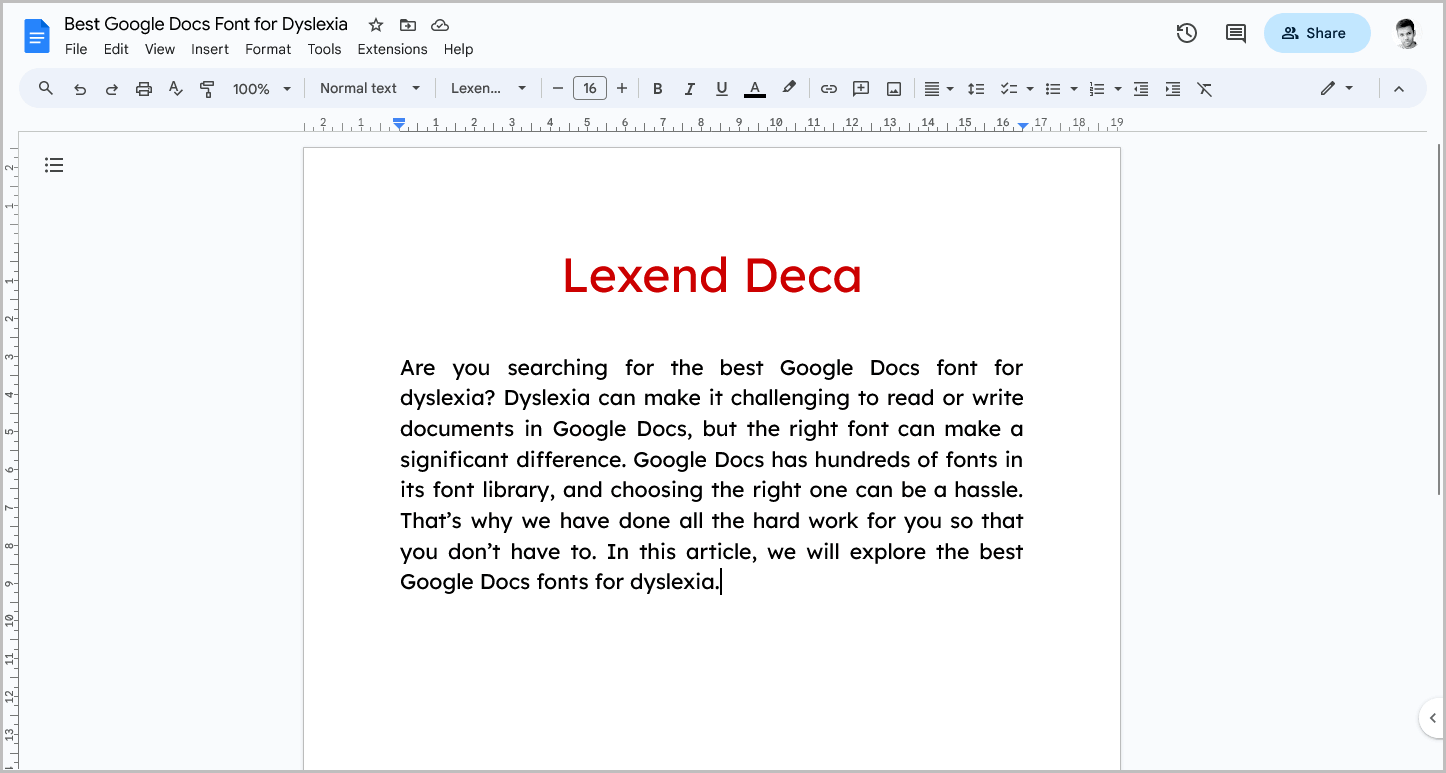
Task: Click the font size field showing 16
Action: [590, 88]
